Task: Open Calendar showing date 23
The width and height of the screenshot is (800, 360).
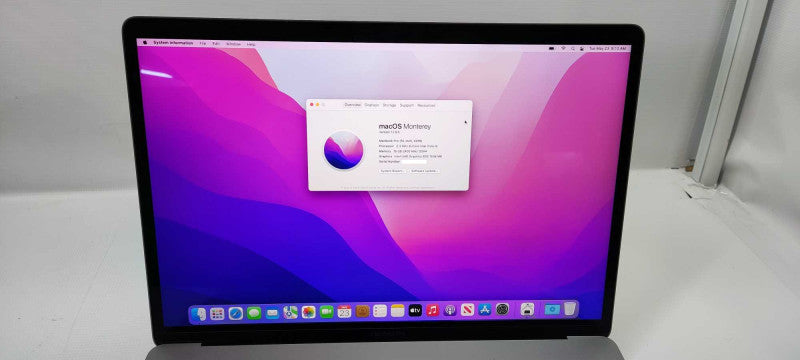Action: click(x=344, y=312)
